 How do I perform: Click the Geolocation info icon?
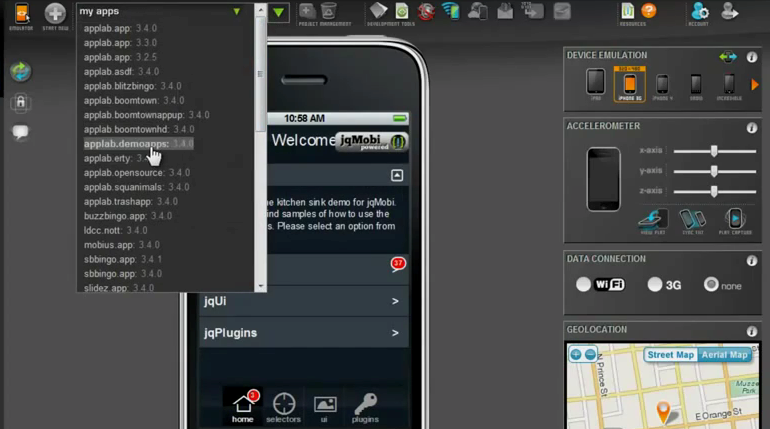click(x=751, y=331)
